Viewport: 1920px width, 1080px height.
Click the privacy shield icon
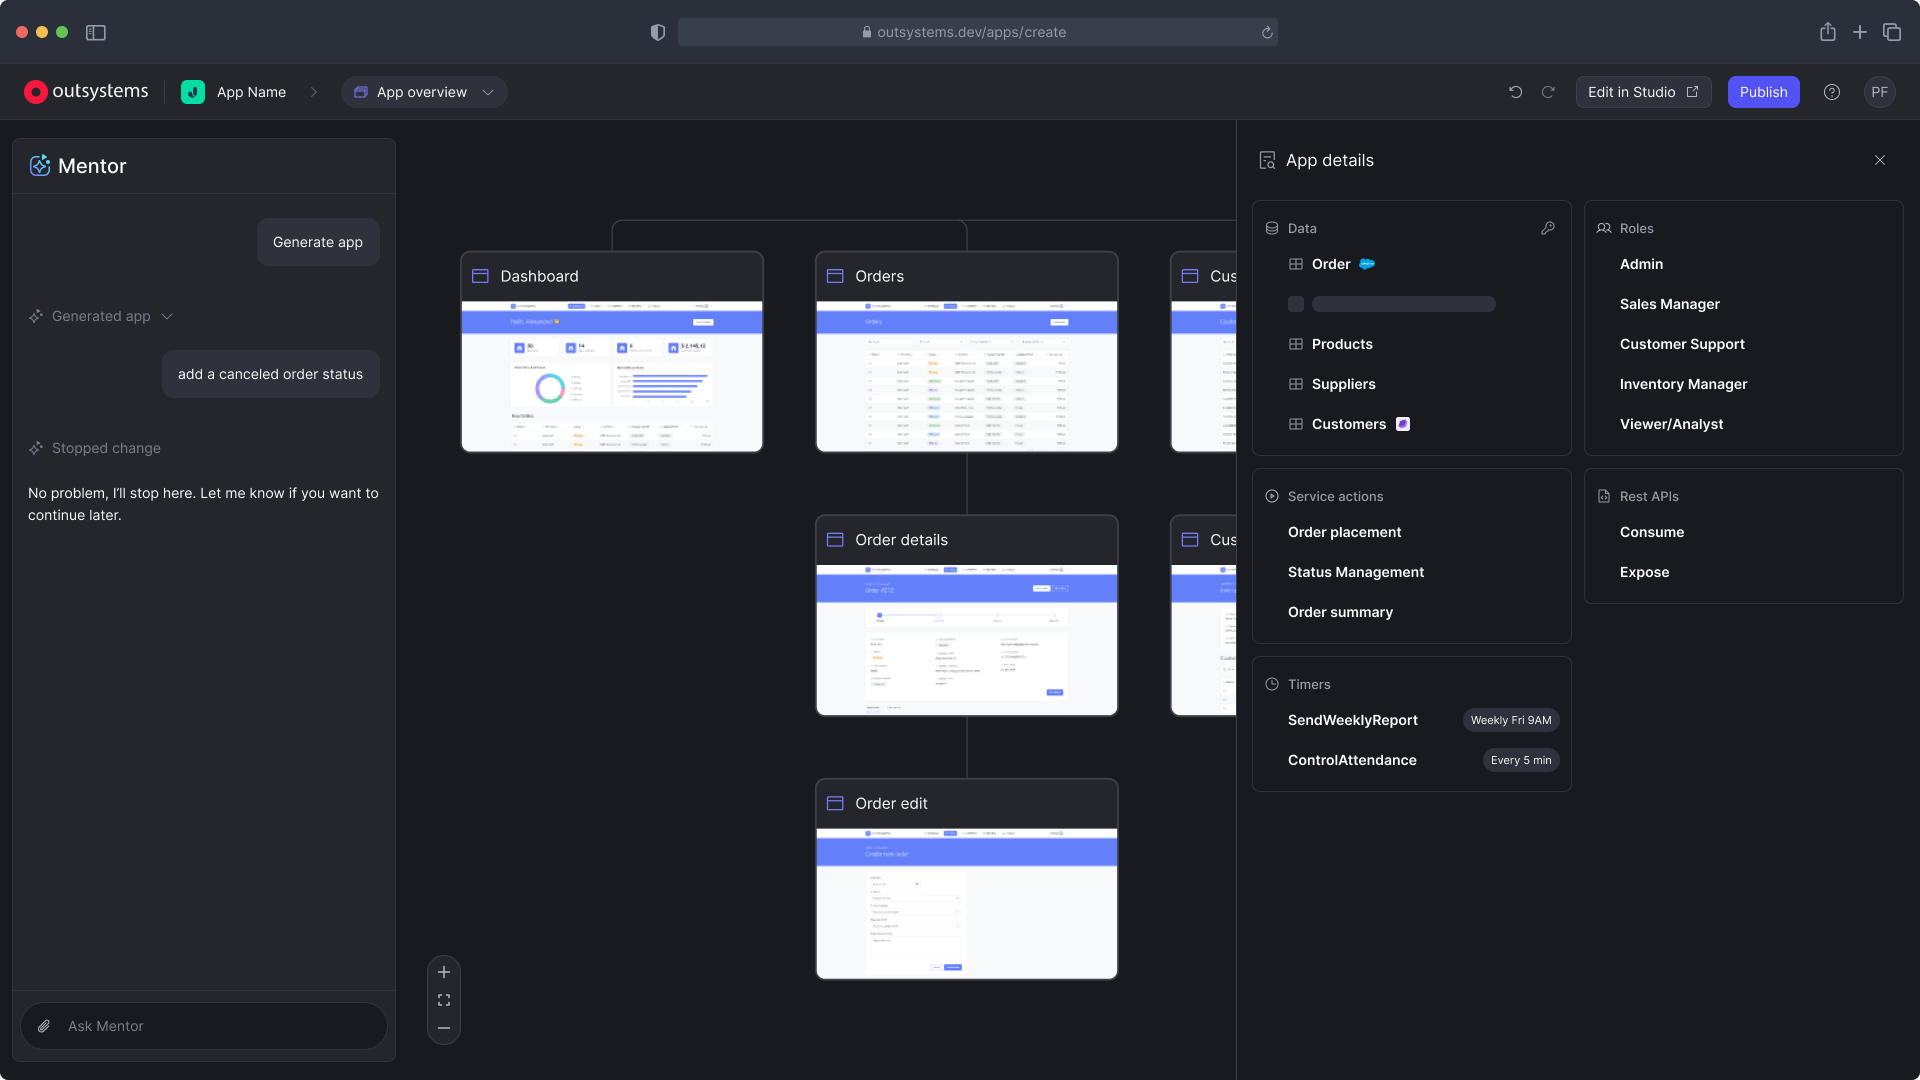click(658, 32)
